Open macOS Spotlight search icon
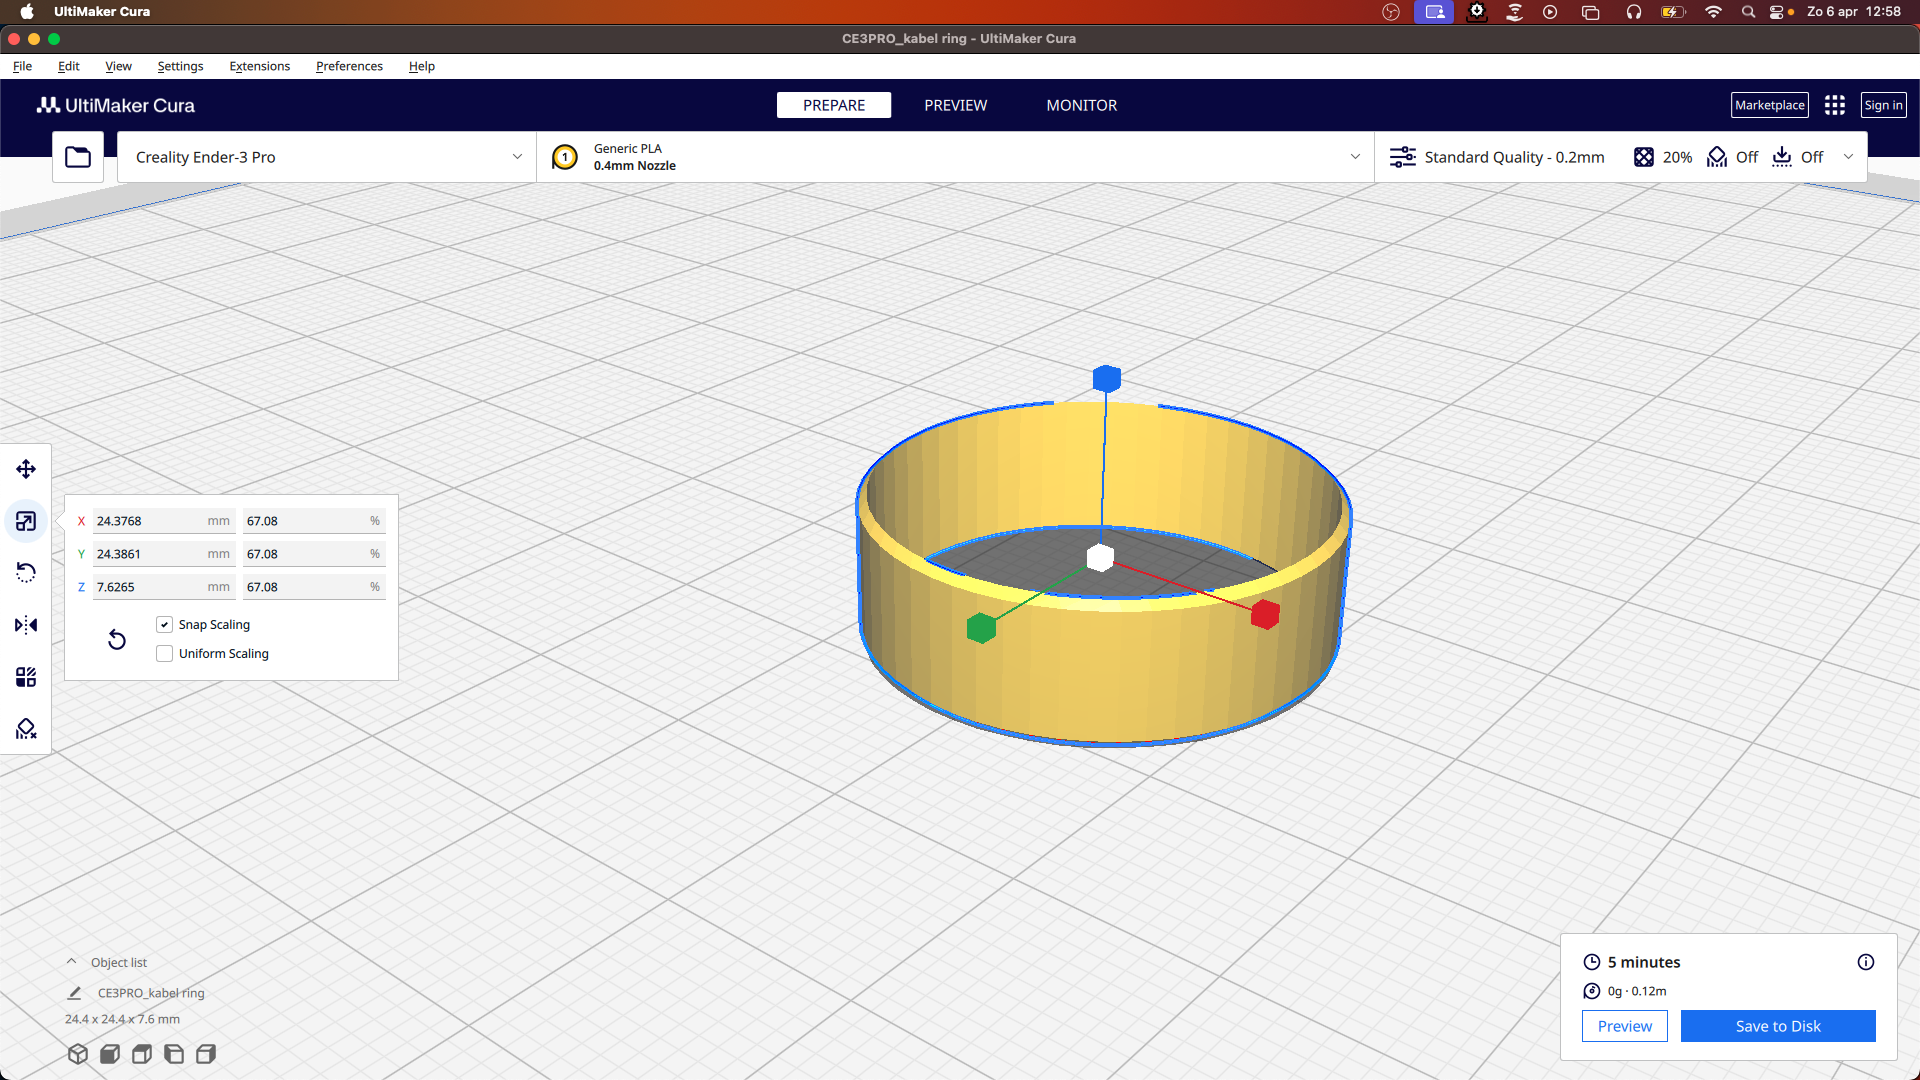Viewport: 1920px width, 1080px height. [1748, 12]
